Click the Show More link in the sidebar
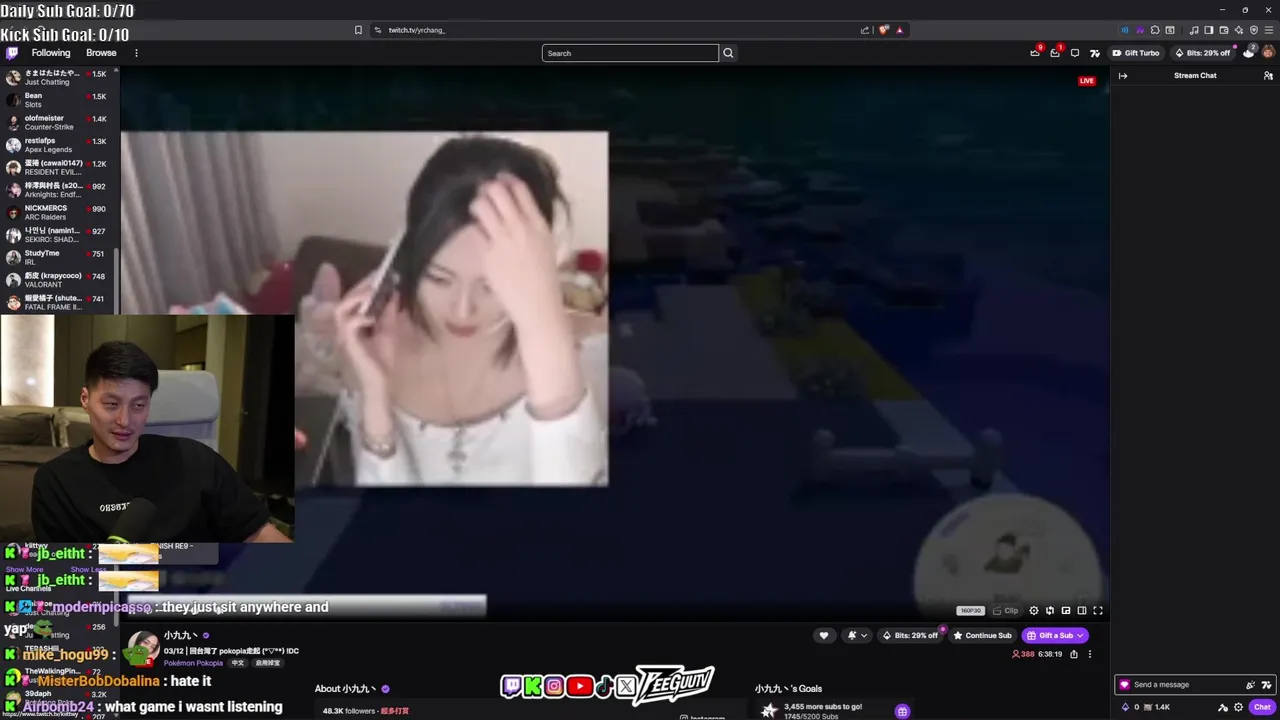The width and height of the screenshot is (1280, 720). pyautogui.click(x=25, y=569)
